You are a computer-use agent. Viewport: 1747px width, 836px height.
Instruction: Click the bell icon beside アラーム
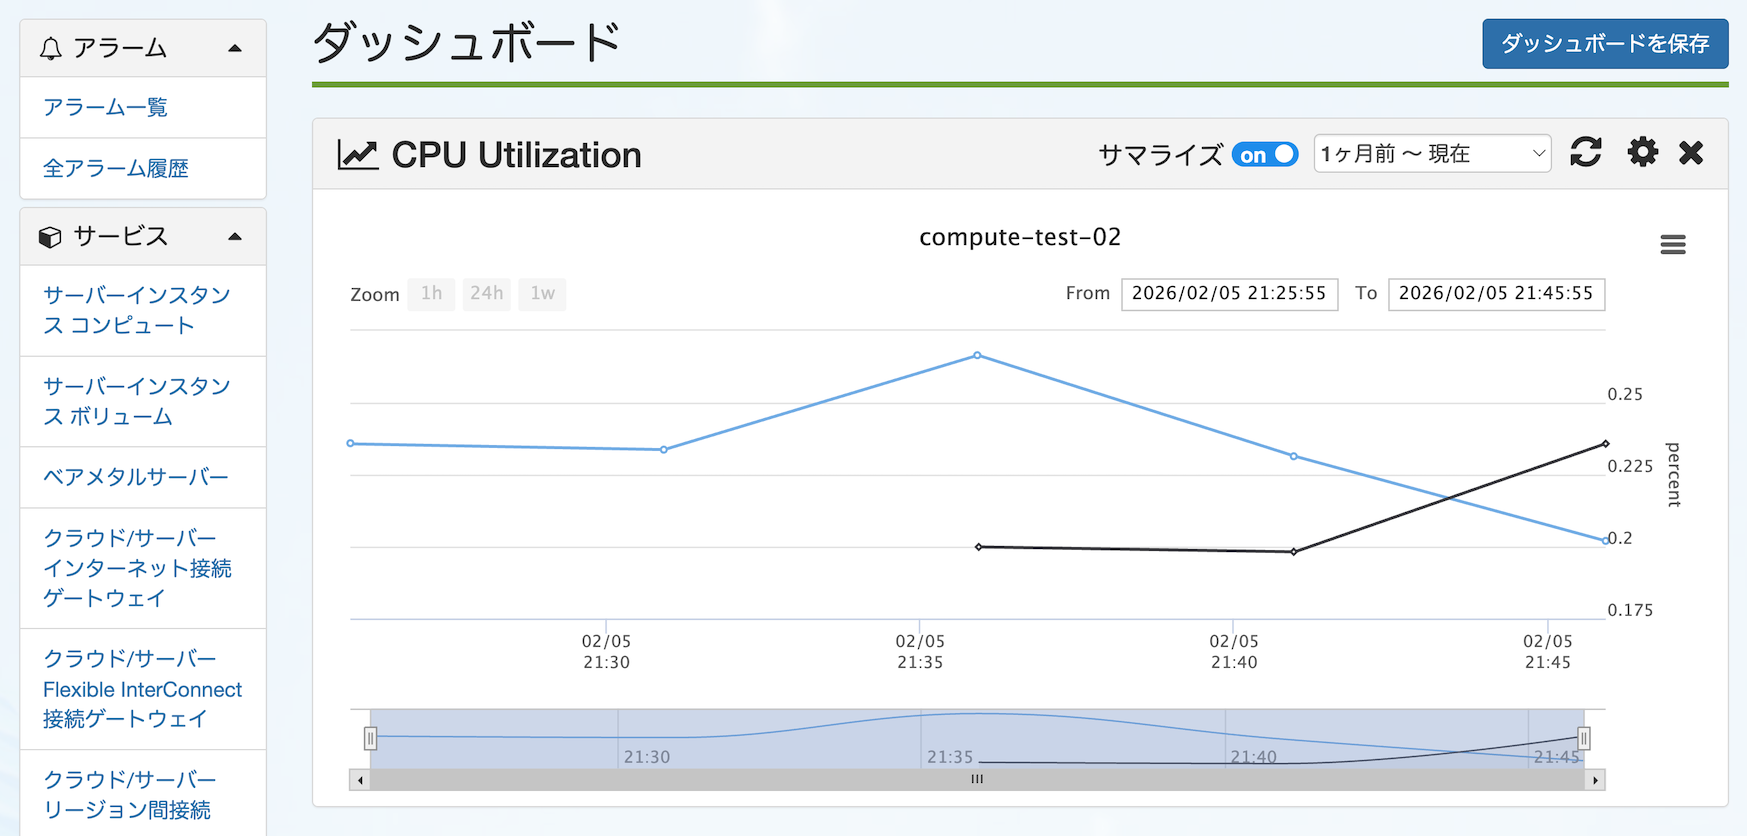pos(50,48)
